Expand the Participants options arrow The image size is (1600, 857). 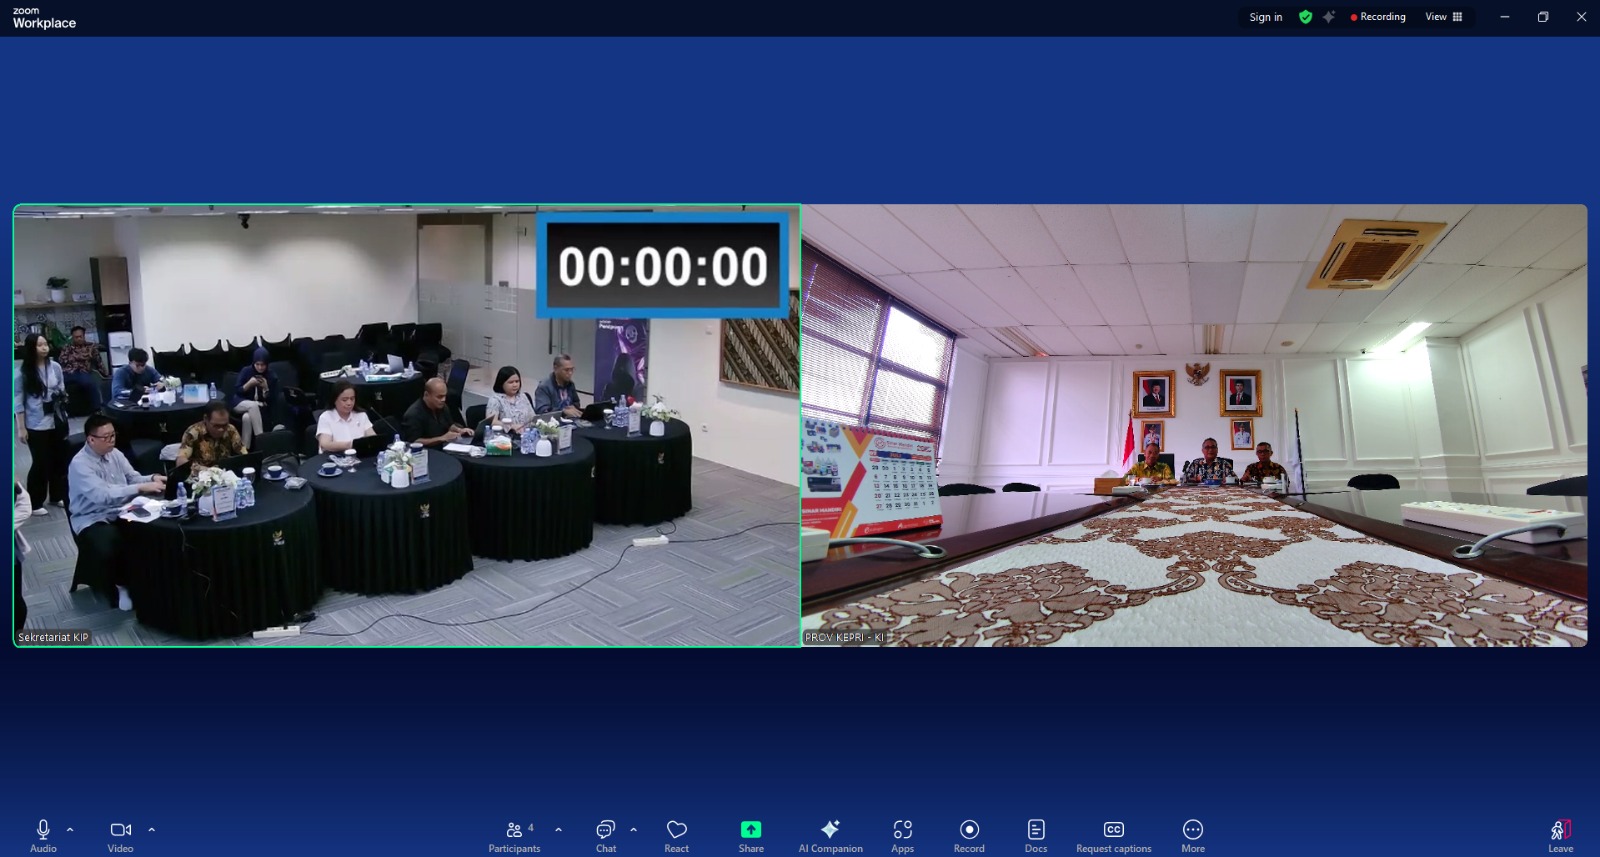coord(558,829)
